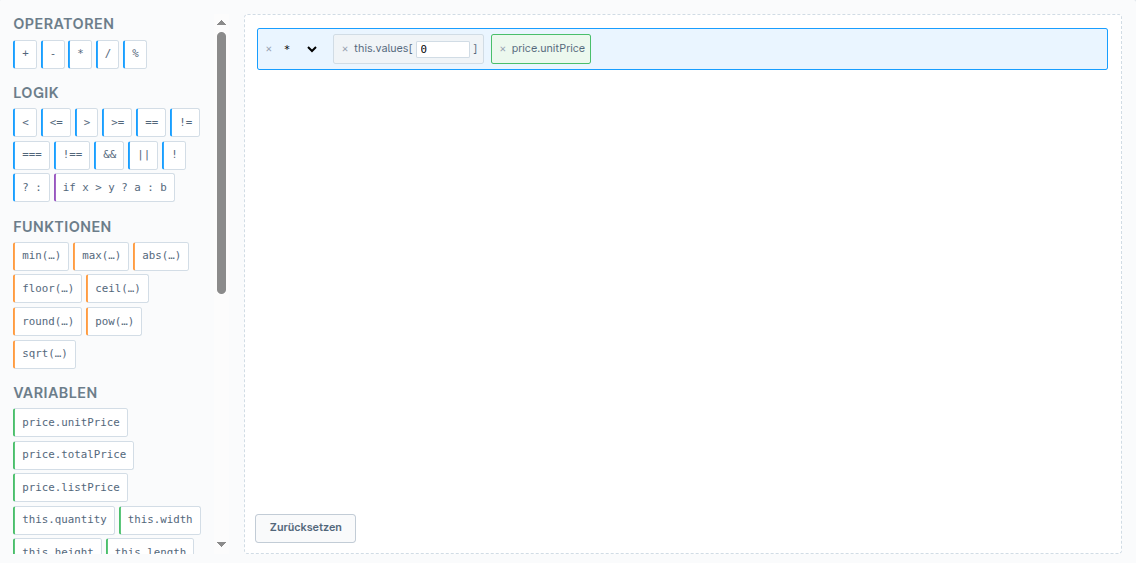Screen dimensions: 1136x563
Task: Click the VARIABLEN section heading
Action: tap(55, 393)
